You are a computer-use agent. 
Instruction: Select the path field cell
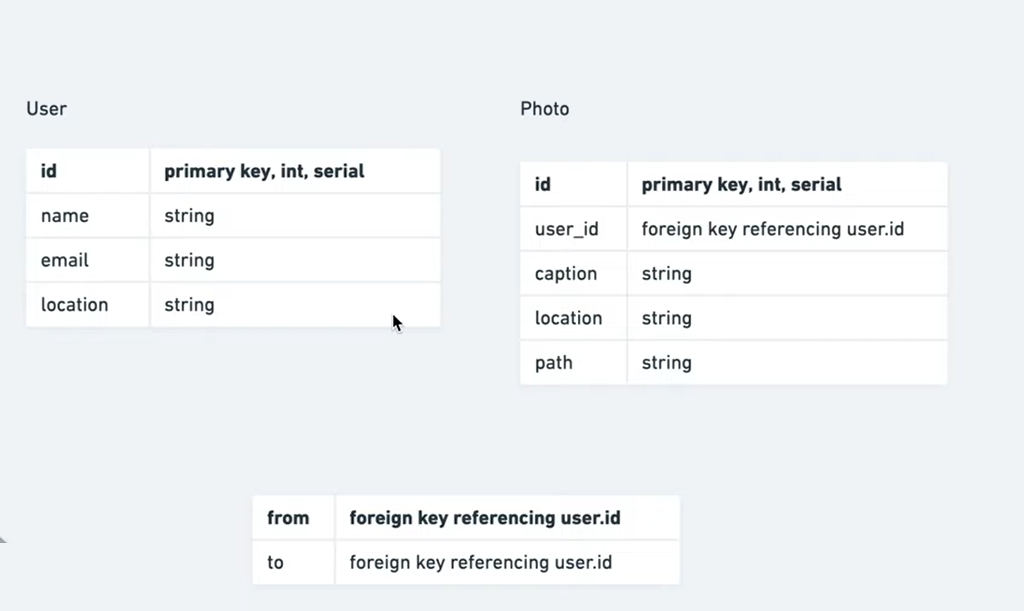[573, 362]
